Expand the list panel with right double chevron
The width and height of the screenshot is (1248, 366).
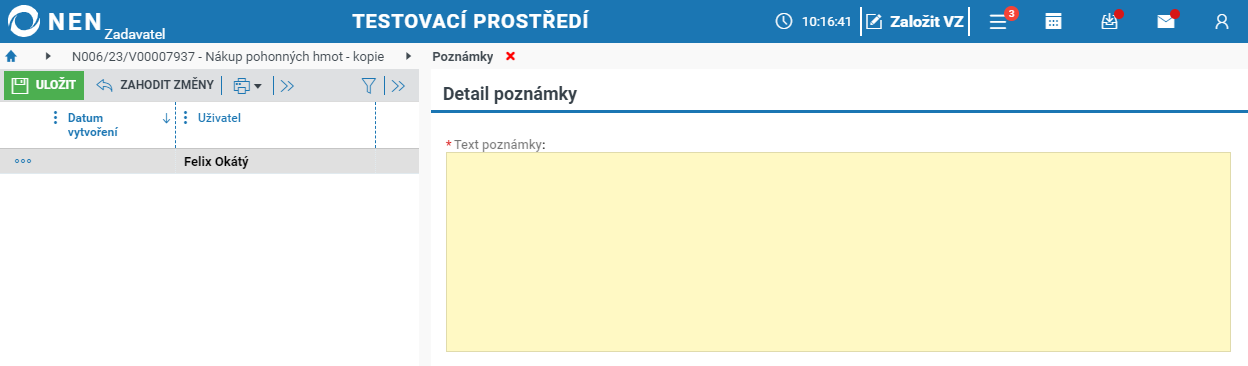coord(398,86)
